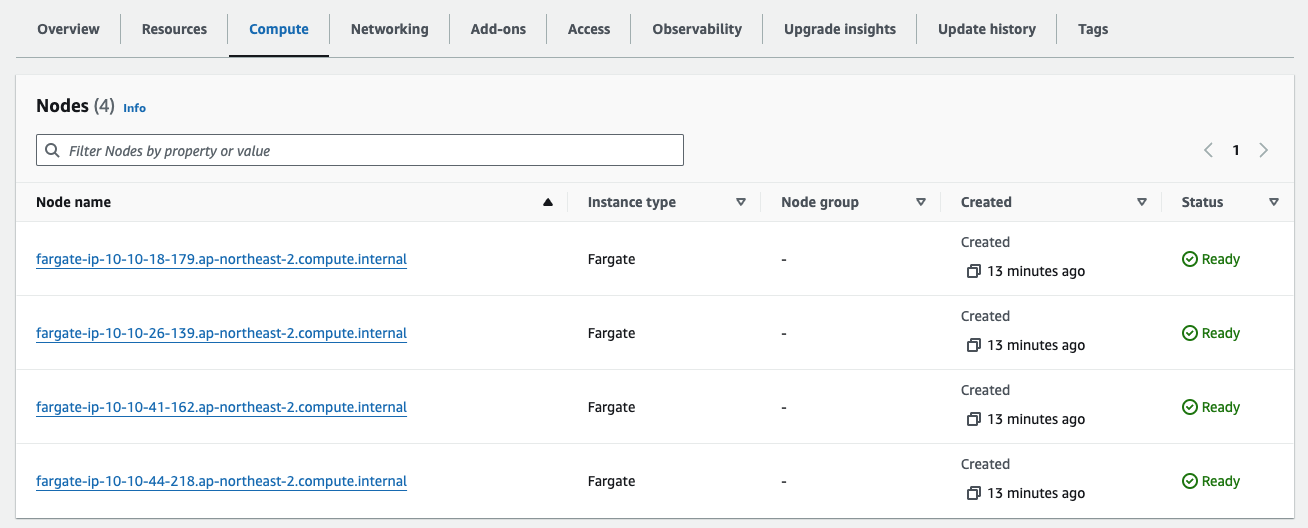Sort by Instance type column arrow
The height and width of the screenshot is (528, 1308).
point(741,202)
